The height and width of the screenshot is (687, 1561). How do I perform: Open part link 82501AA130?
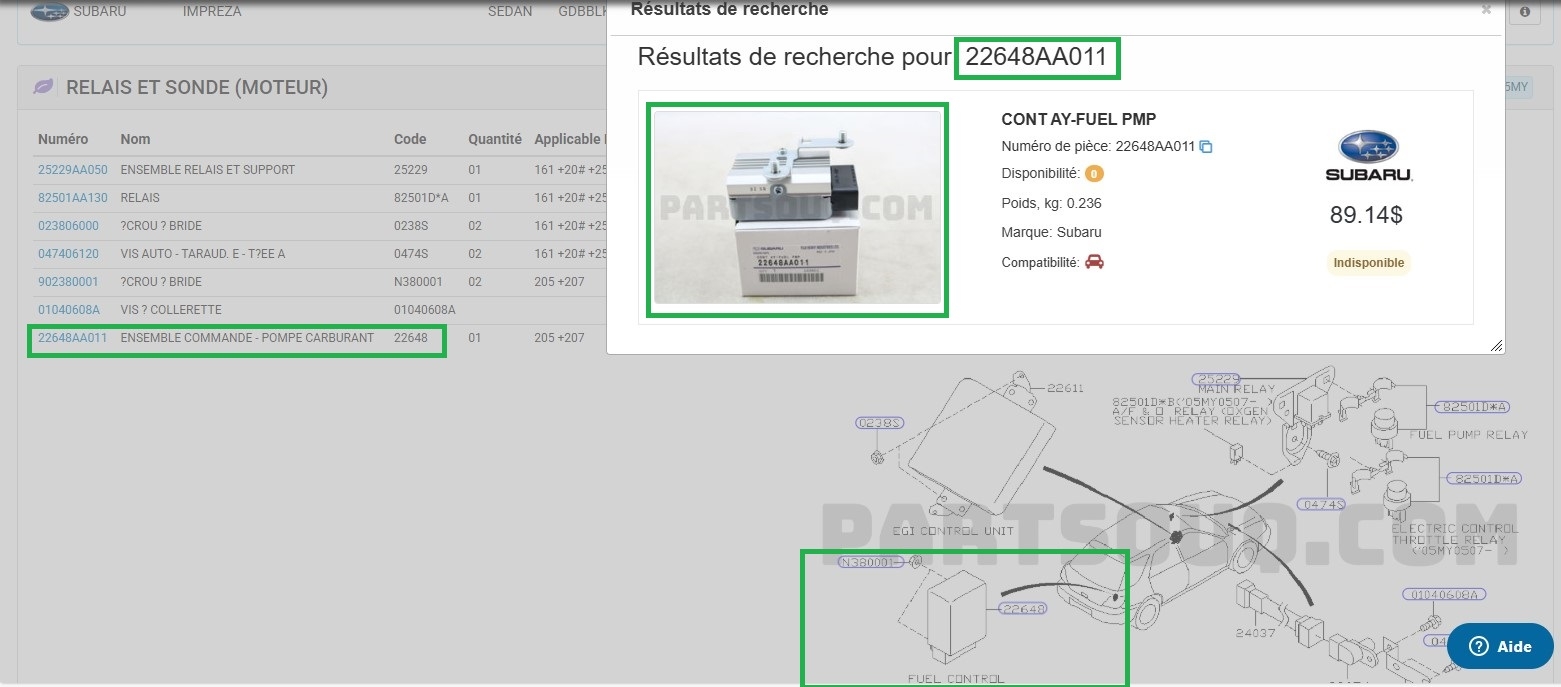coord(73,198)
